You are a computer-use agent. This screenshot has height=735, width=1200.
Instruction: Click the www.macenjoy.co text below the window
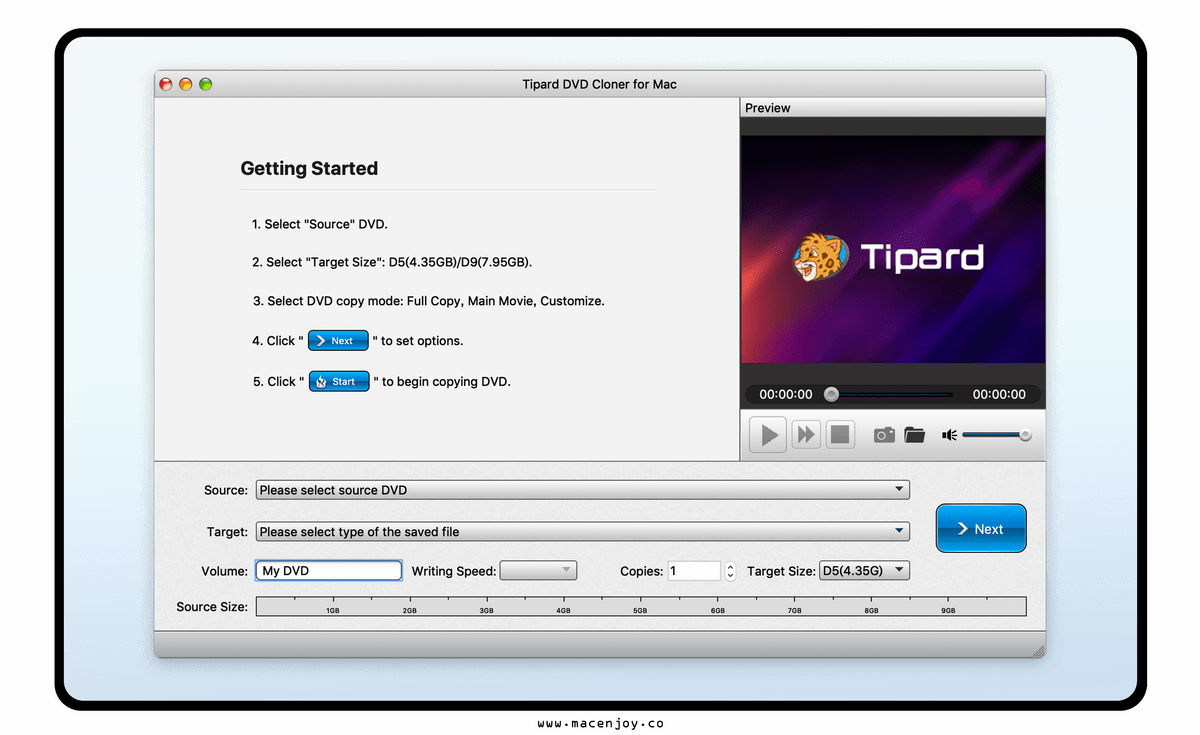[600, 723]
